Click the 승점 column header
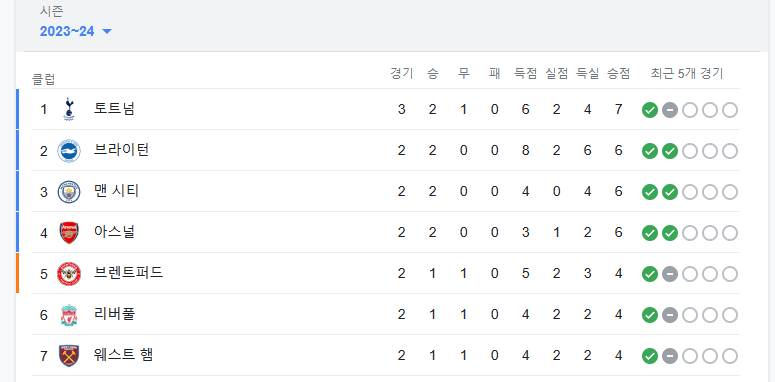 618,74
